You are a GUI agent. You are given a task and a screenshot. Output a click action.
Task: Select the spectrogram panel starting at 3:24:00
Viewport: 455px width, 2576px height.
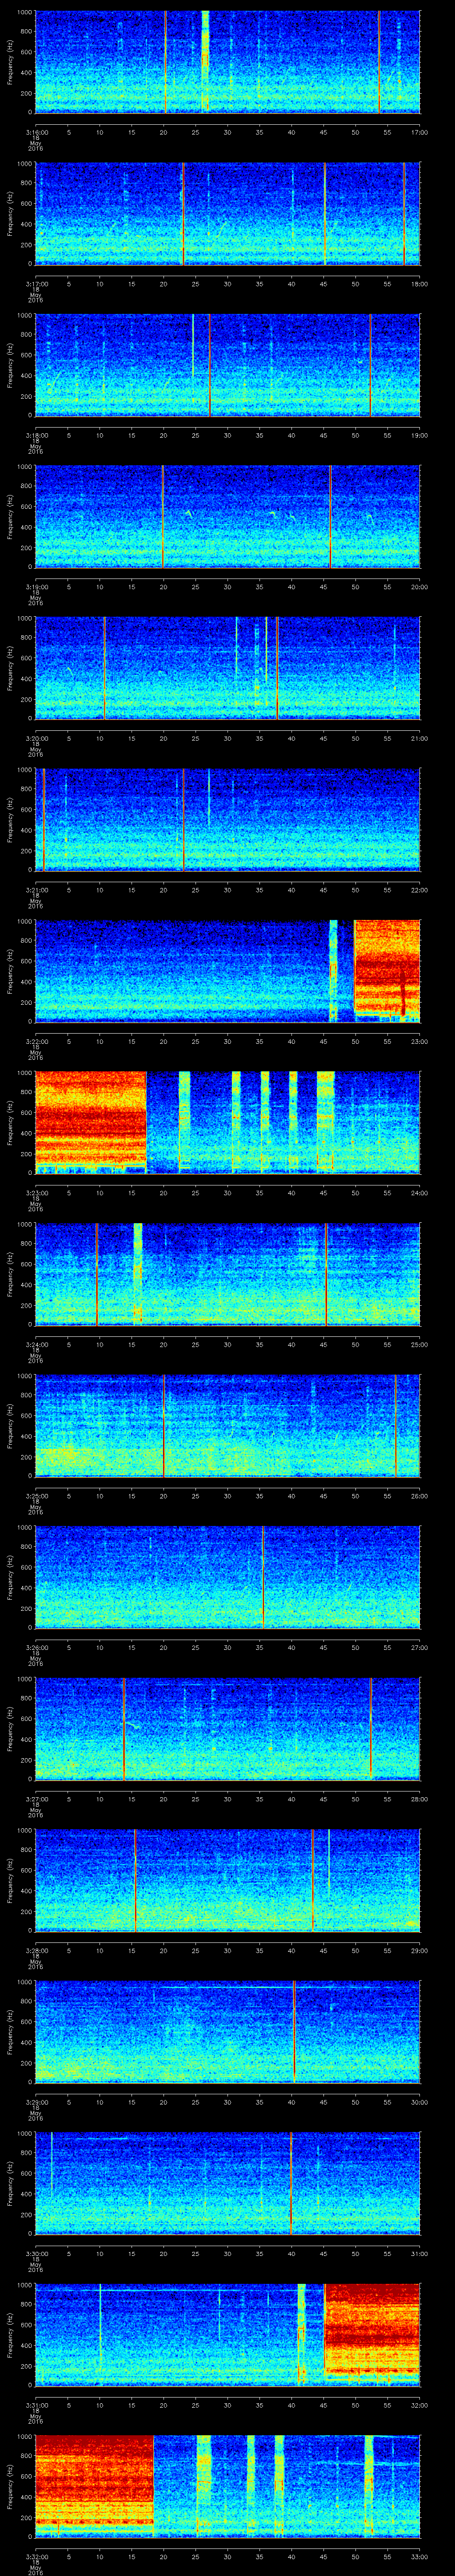(x=227, y=1273)
